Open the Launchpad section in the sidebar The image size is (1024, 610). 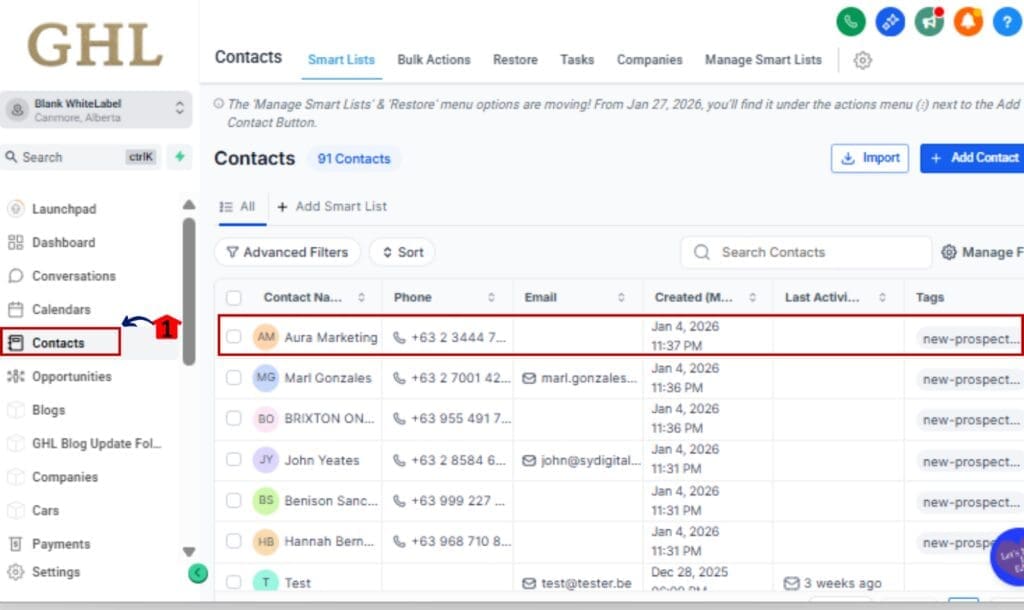63,209
